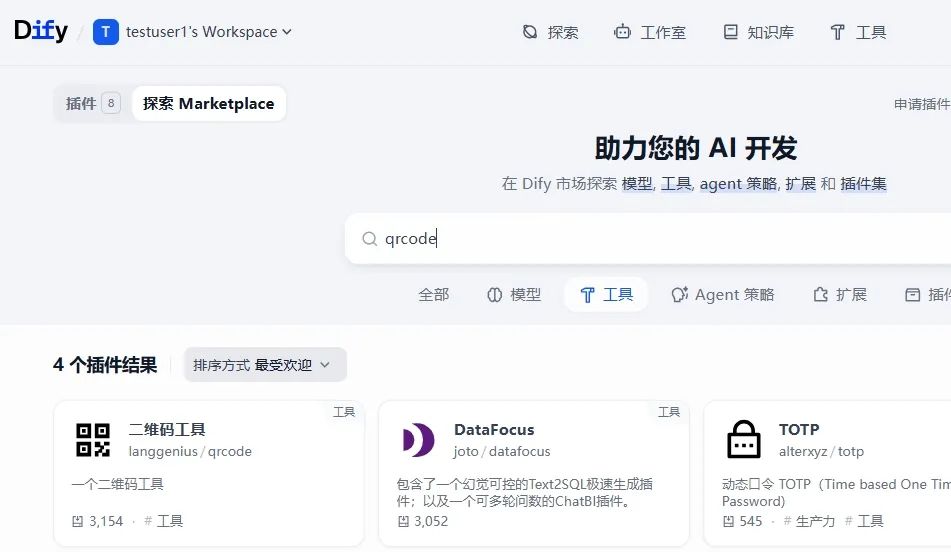Open the 知识库 navigation item
Viewport: 951px width, 552px height.
758,32
